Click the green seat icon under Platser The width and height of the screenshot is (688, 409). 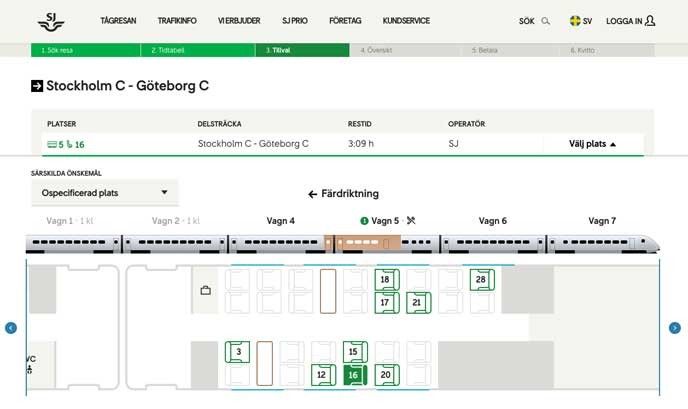coord(52,144)
